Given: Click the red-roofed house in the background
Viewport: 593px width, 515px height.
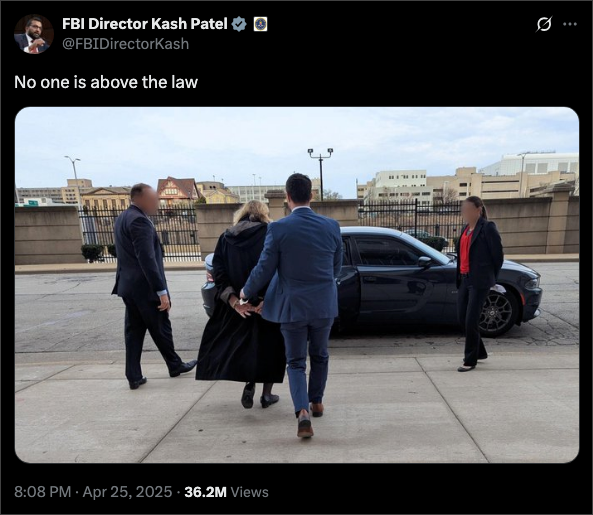Looking at the screenshot, I should click(178, 189).
